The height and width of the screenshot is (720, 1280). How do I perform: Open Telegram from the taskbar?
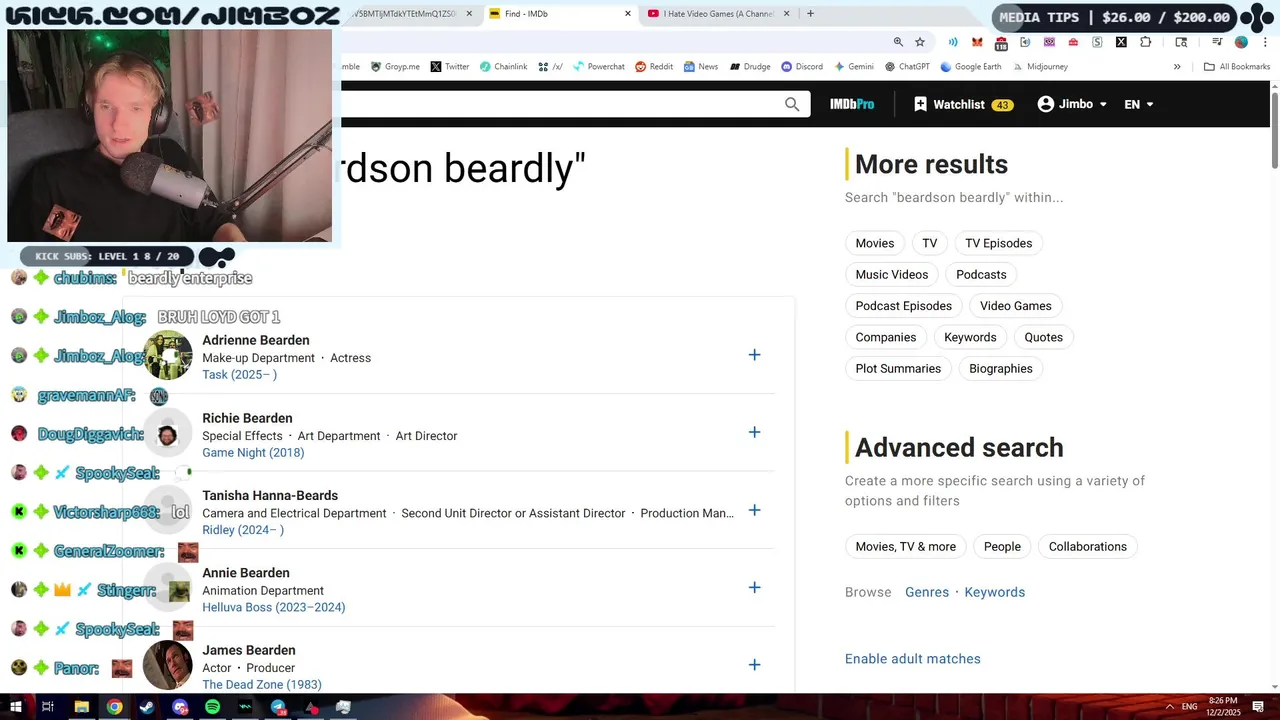(x=278, y=707)
